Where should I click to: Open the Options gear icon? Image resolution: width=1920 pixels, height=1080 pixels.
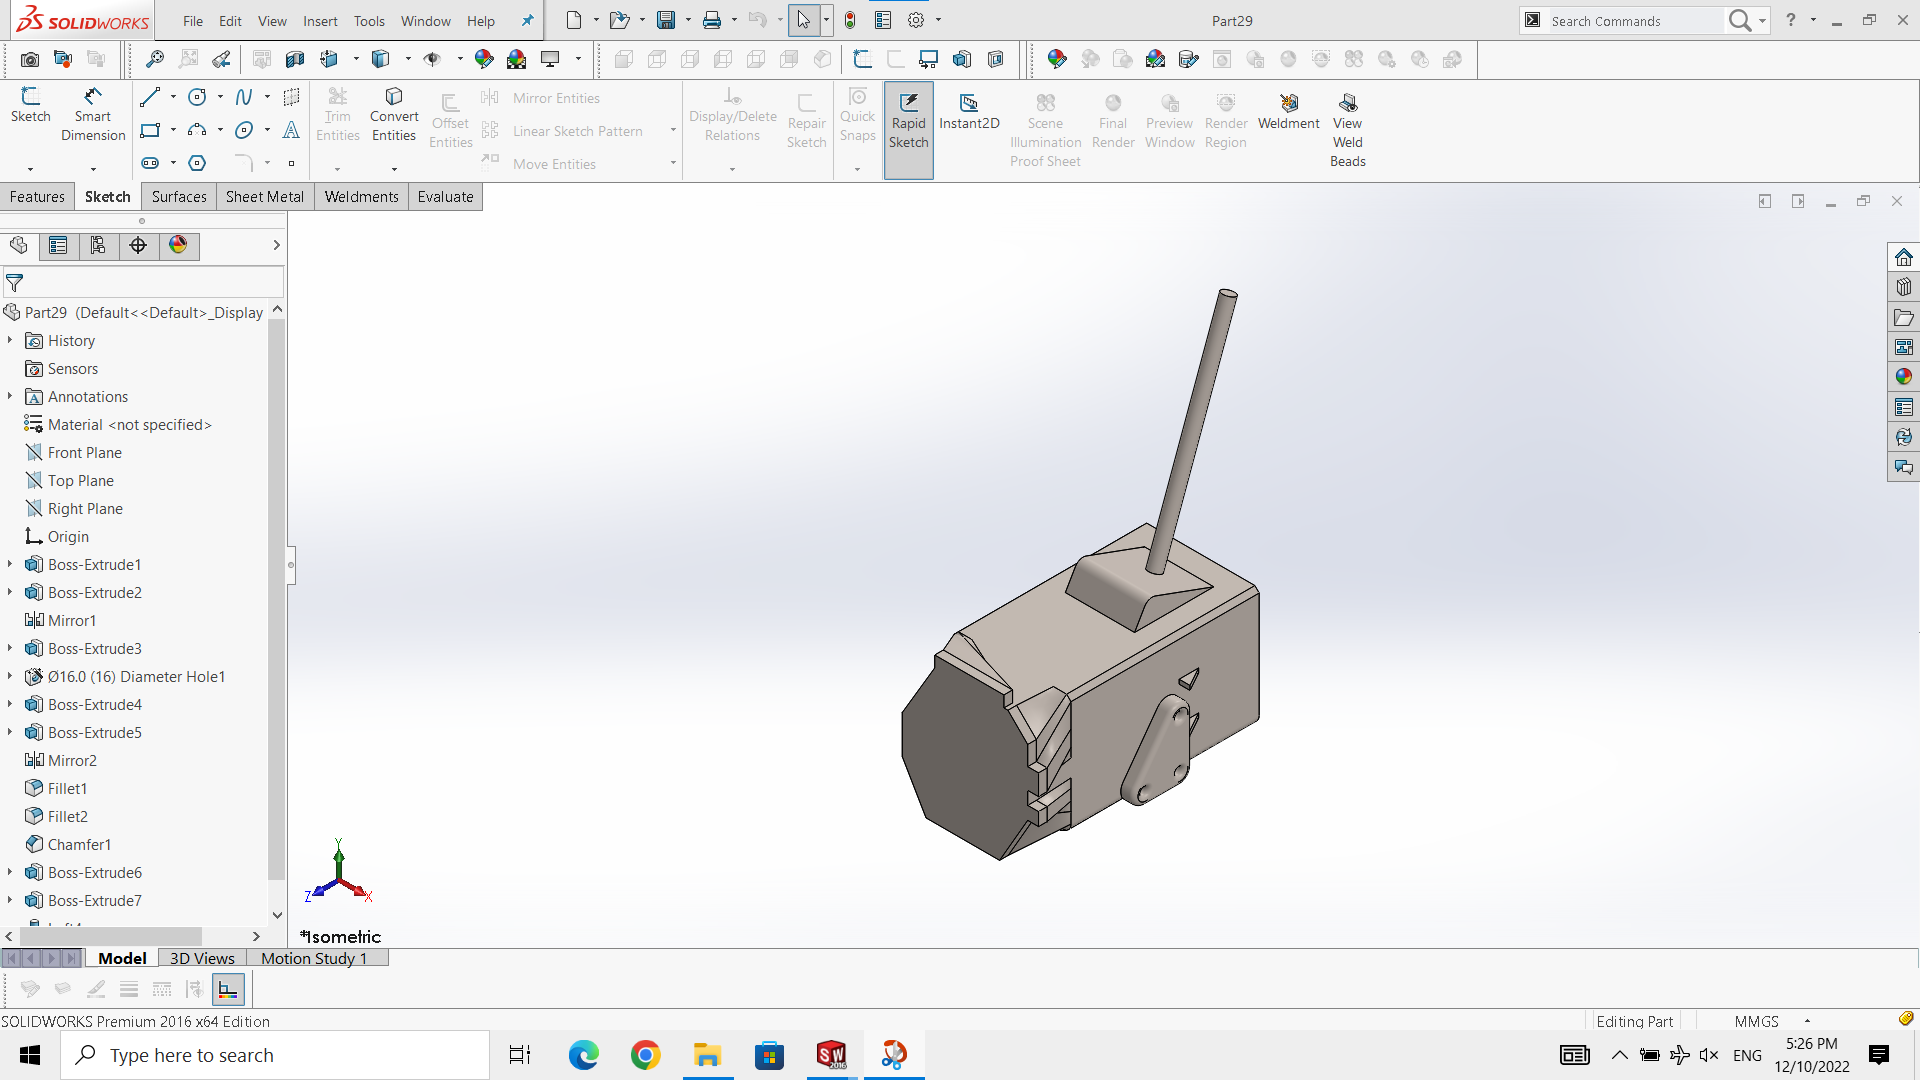click(916, 20)
